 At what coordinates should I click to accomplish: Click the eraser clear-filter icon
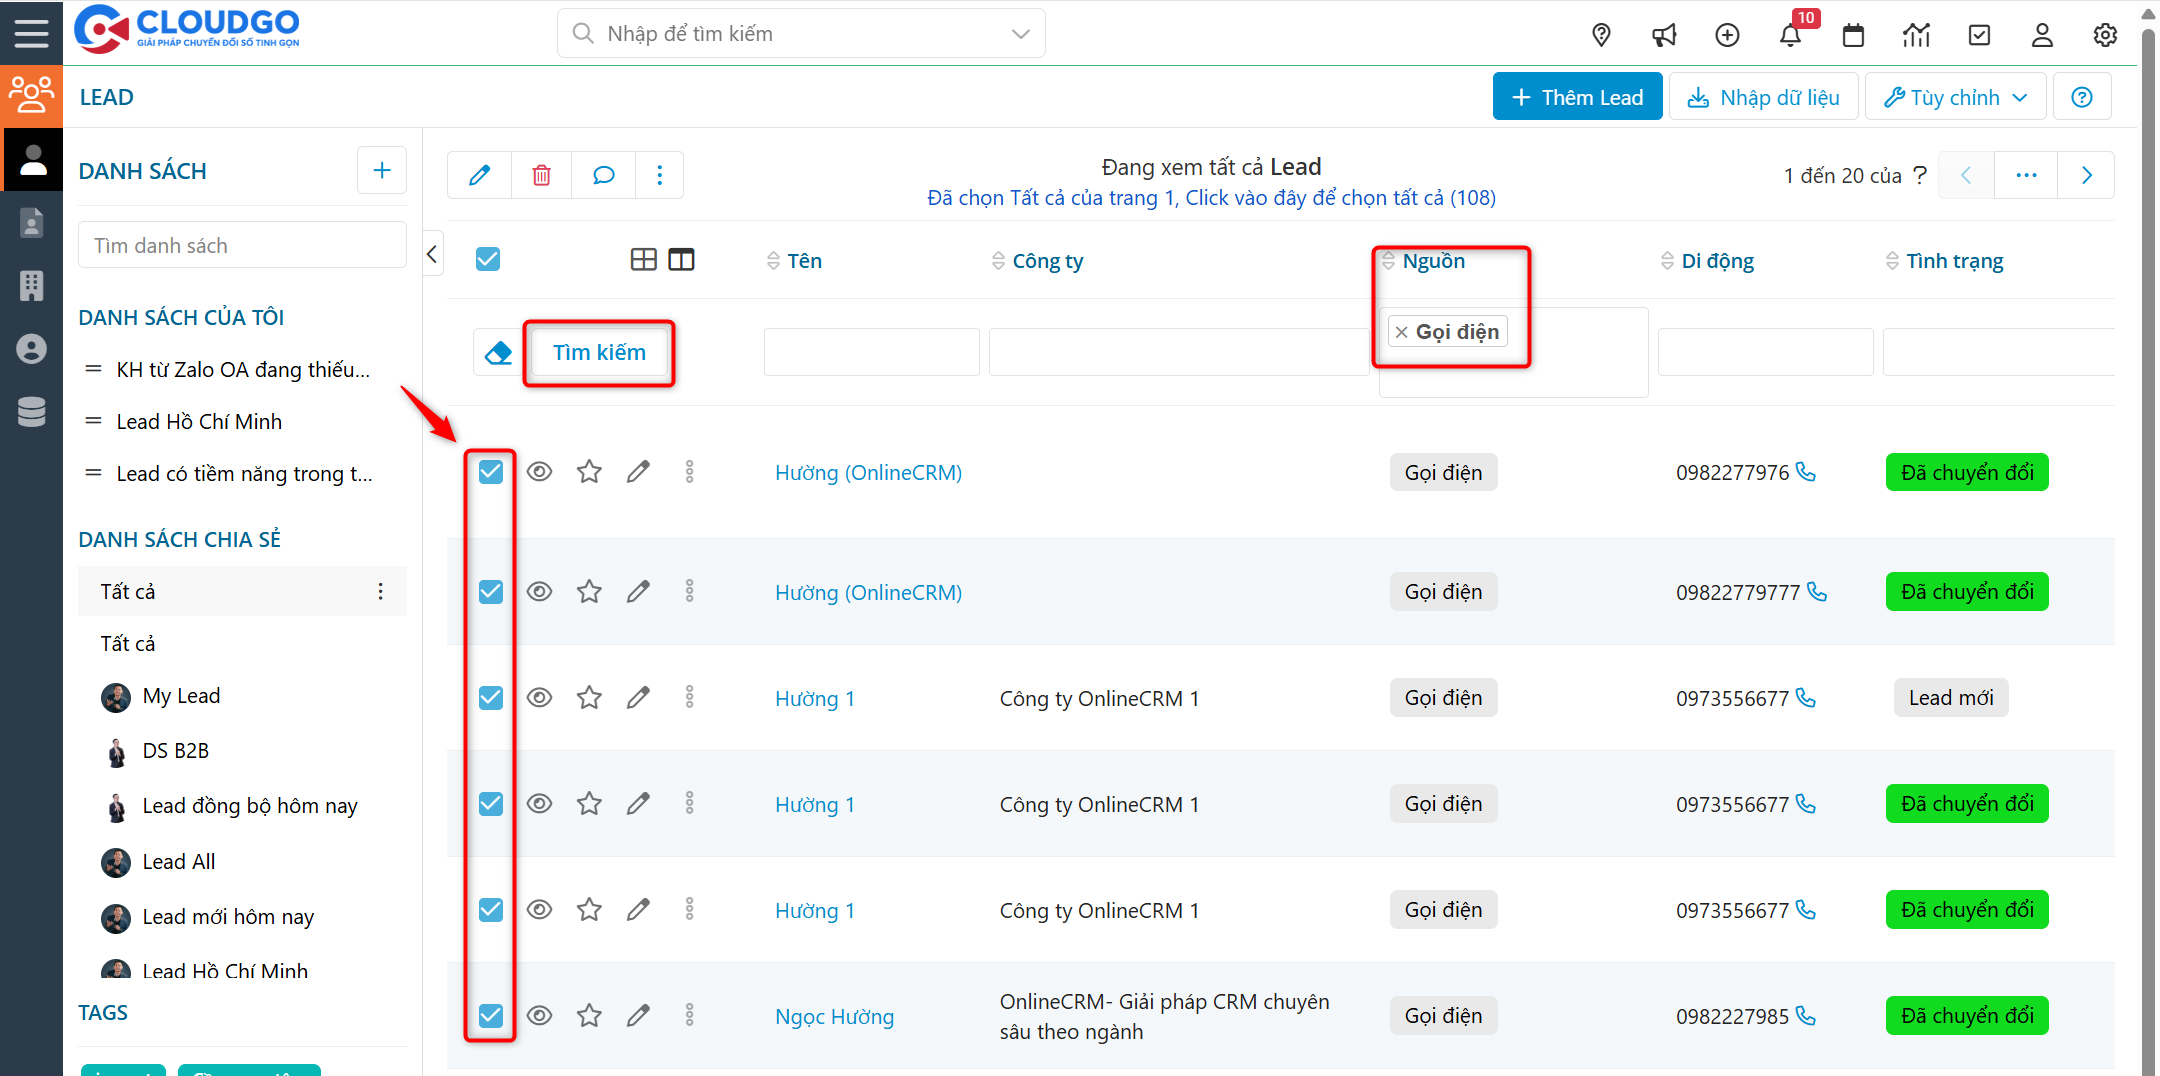click(x=497, y=353)
